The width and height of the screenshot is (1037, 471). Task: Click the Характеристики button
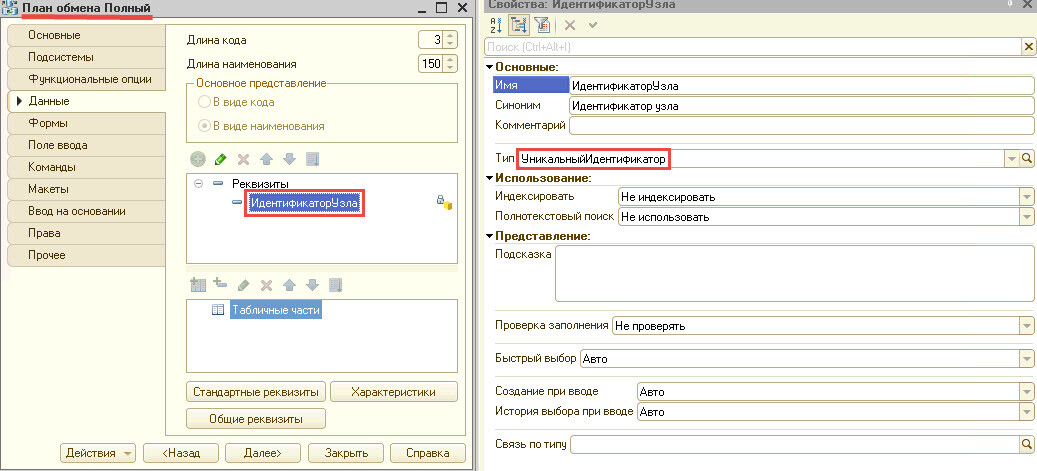click(x=394, y=392)
